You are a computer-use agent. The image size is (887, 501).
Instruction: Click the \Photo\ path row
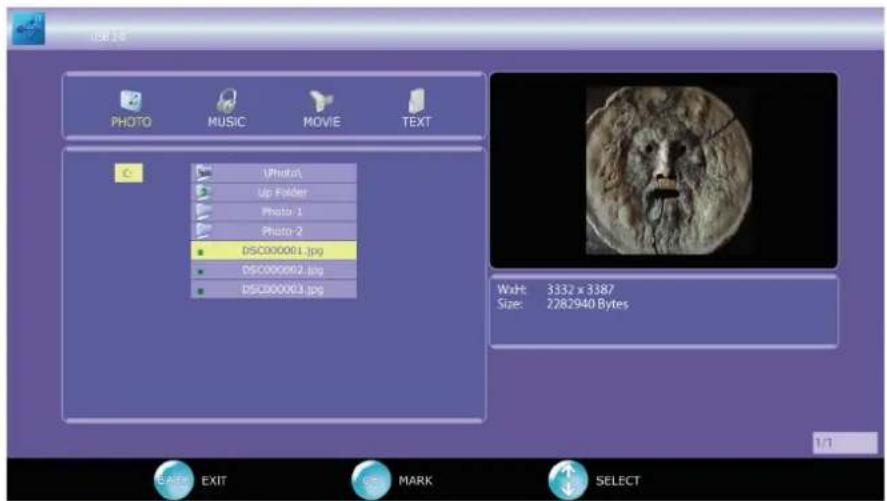[274, 173]
